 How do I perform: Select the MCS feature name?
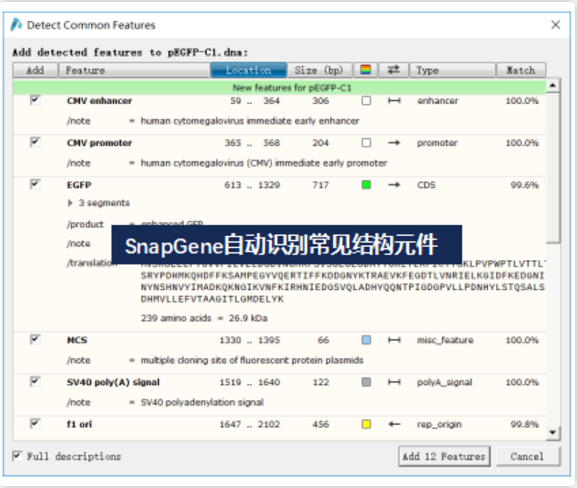[77, 340]
